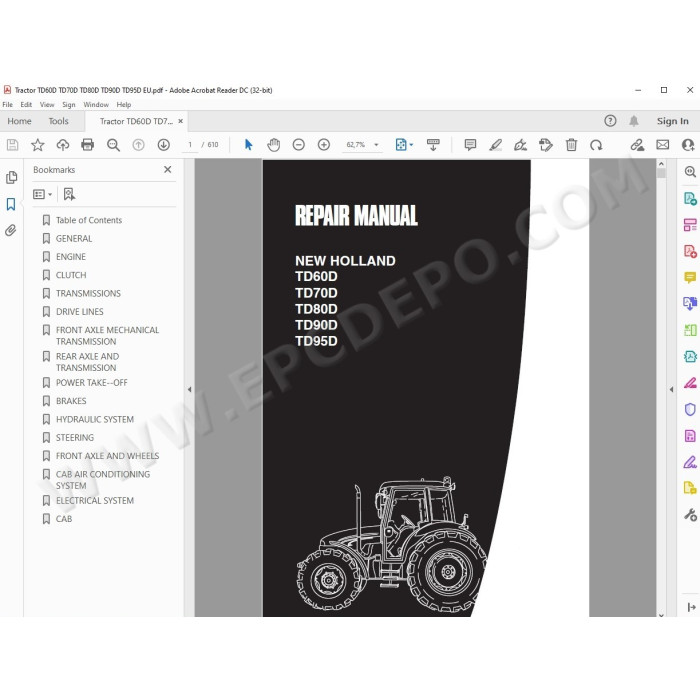Go to the previous page arrow

(x=138, y=145)
